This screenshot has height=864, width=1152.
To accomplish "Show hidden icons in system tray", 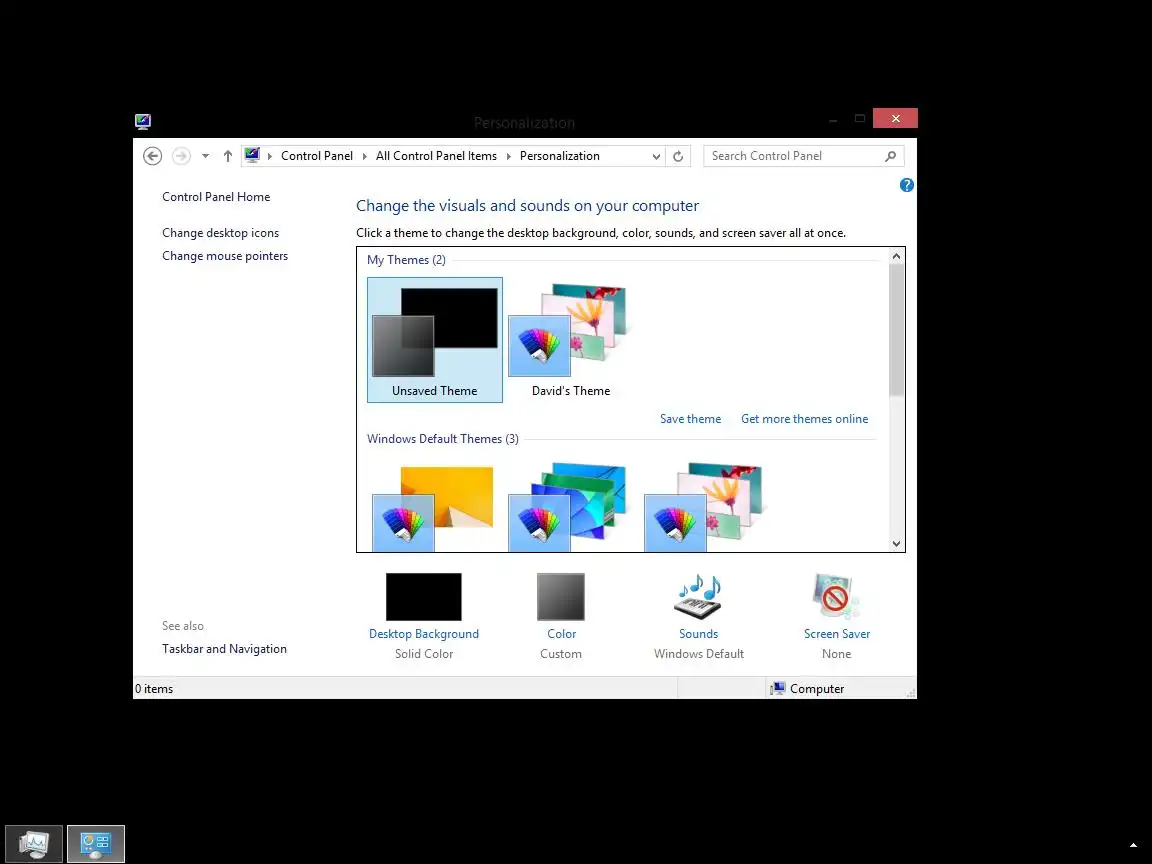I will [x=1134, y=845].
